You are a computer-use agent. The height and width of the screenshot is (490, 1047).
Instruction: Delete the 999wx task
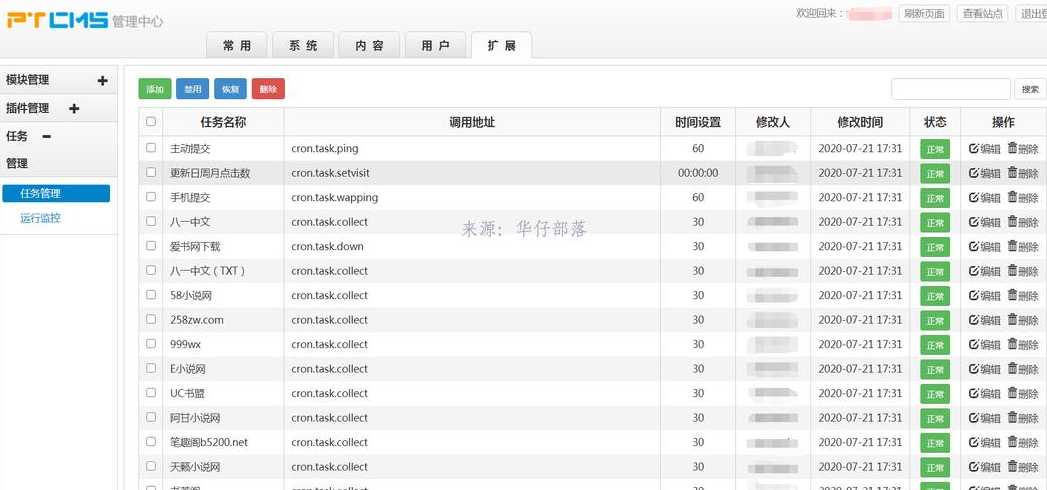tap(1023, 344)
